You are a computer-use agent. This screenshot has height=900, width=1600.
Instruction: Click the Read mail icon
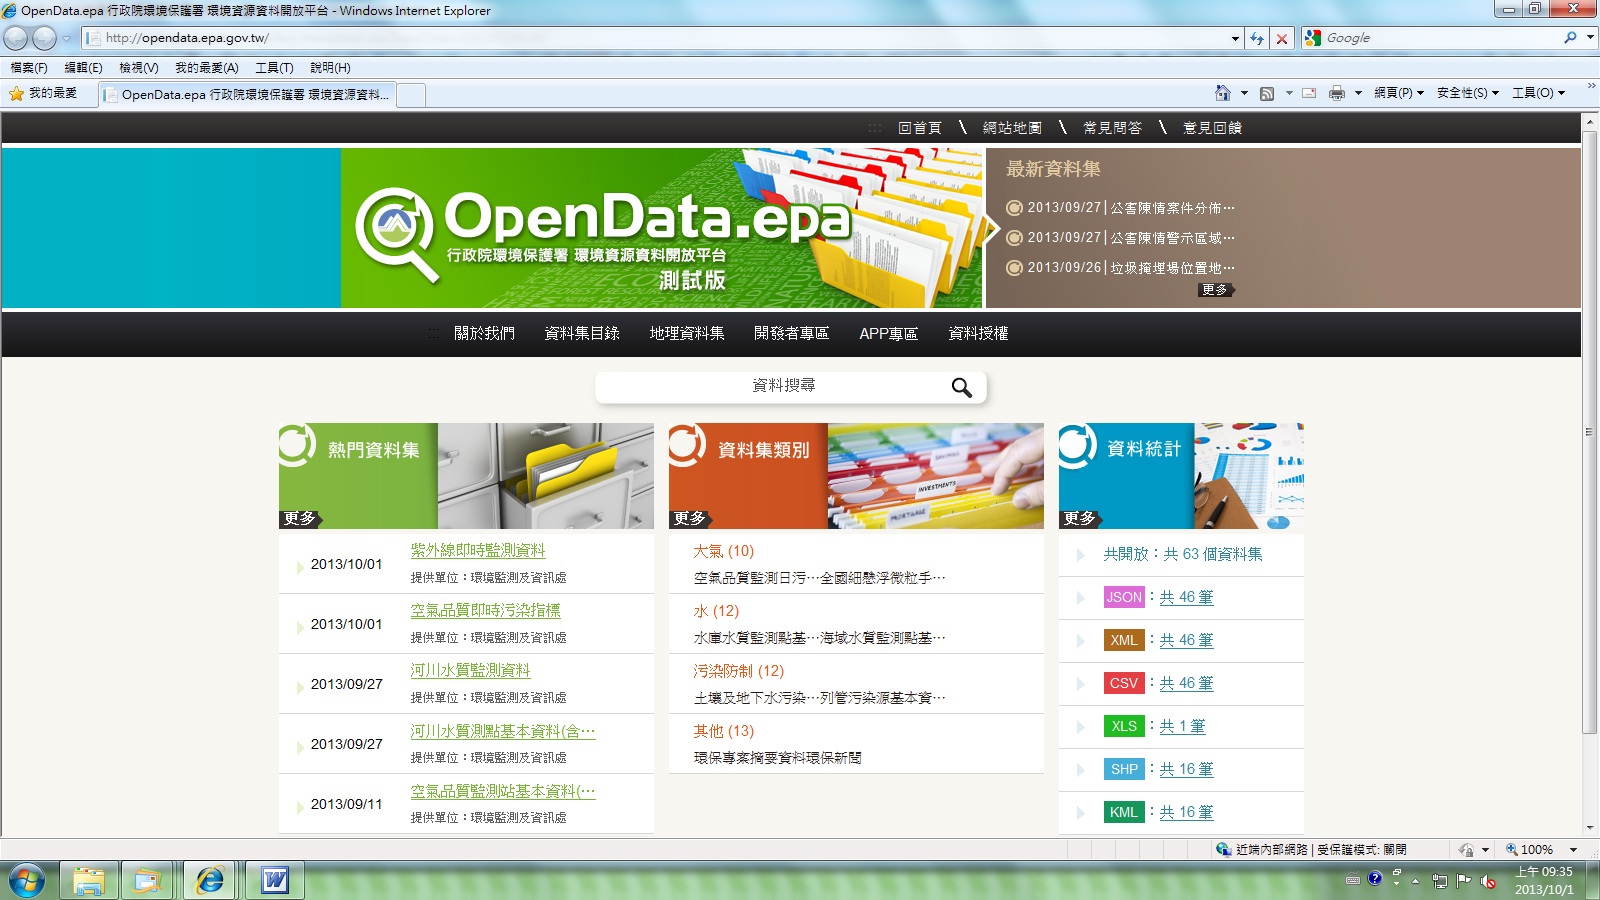click(x=1309, y=93)
